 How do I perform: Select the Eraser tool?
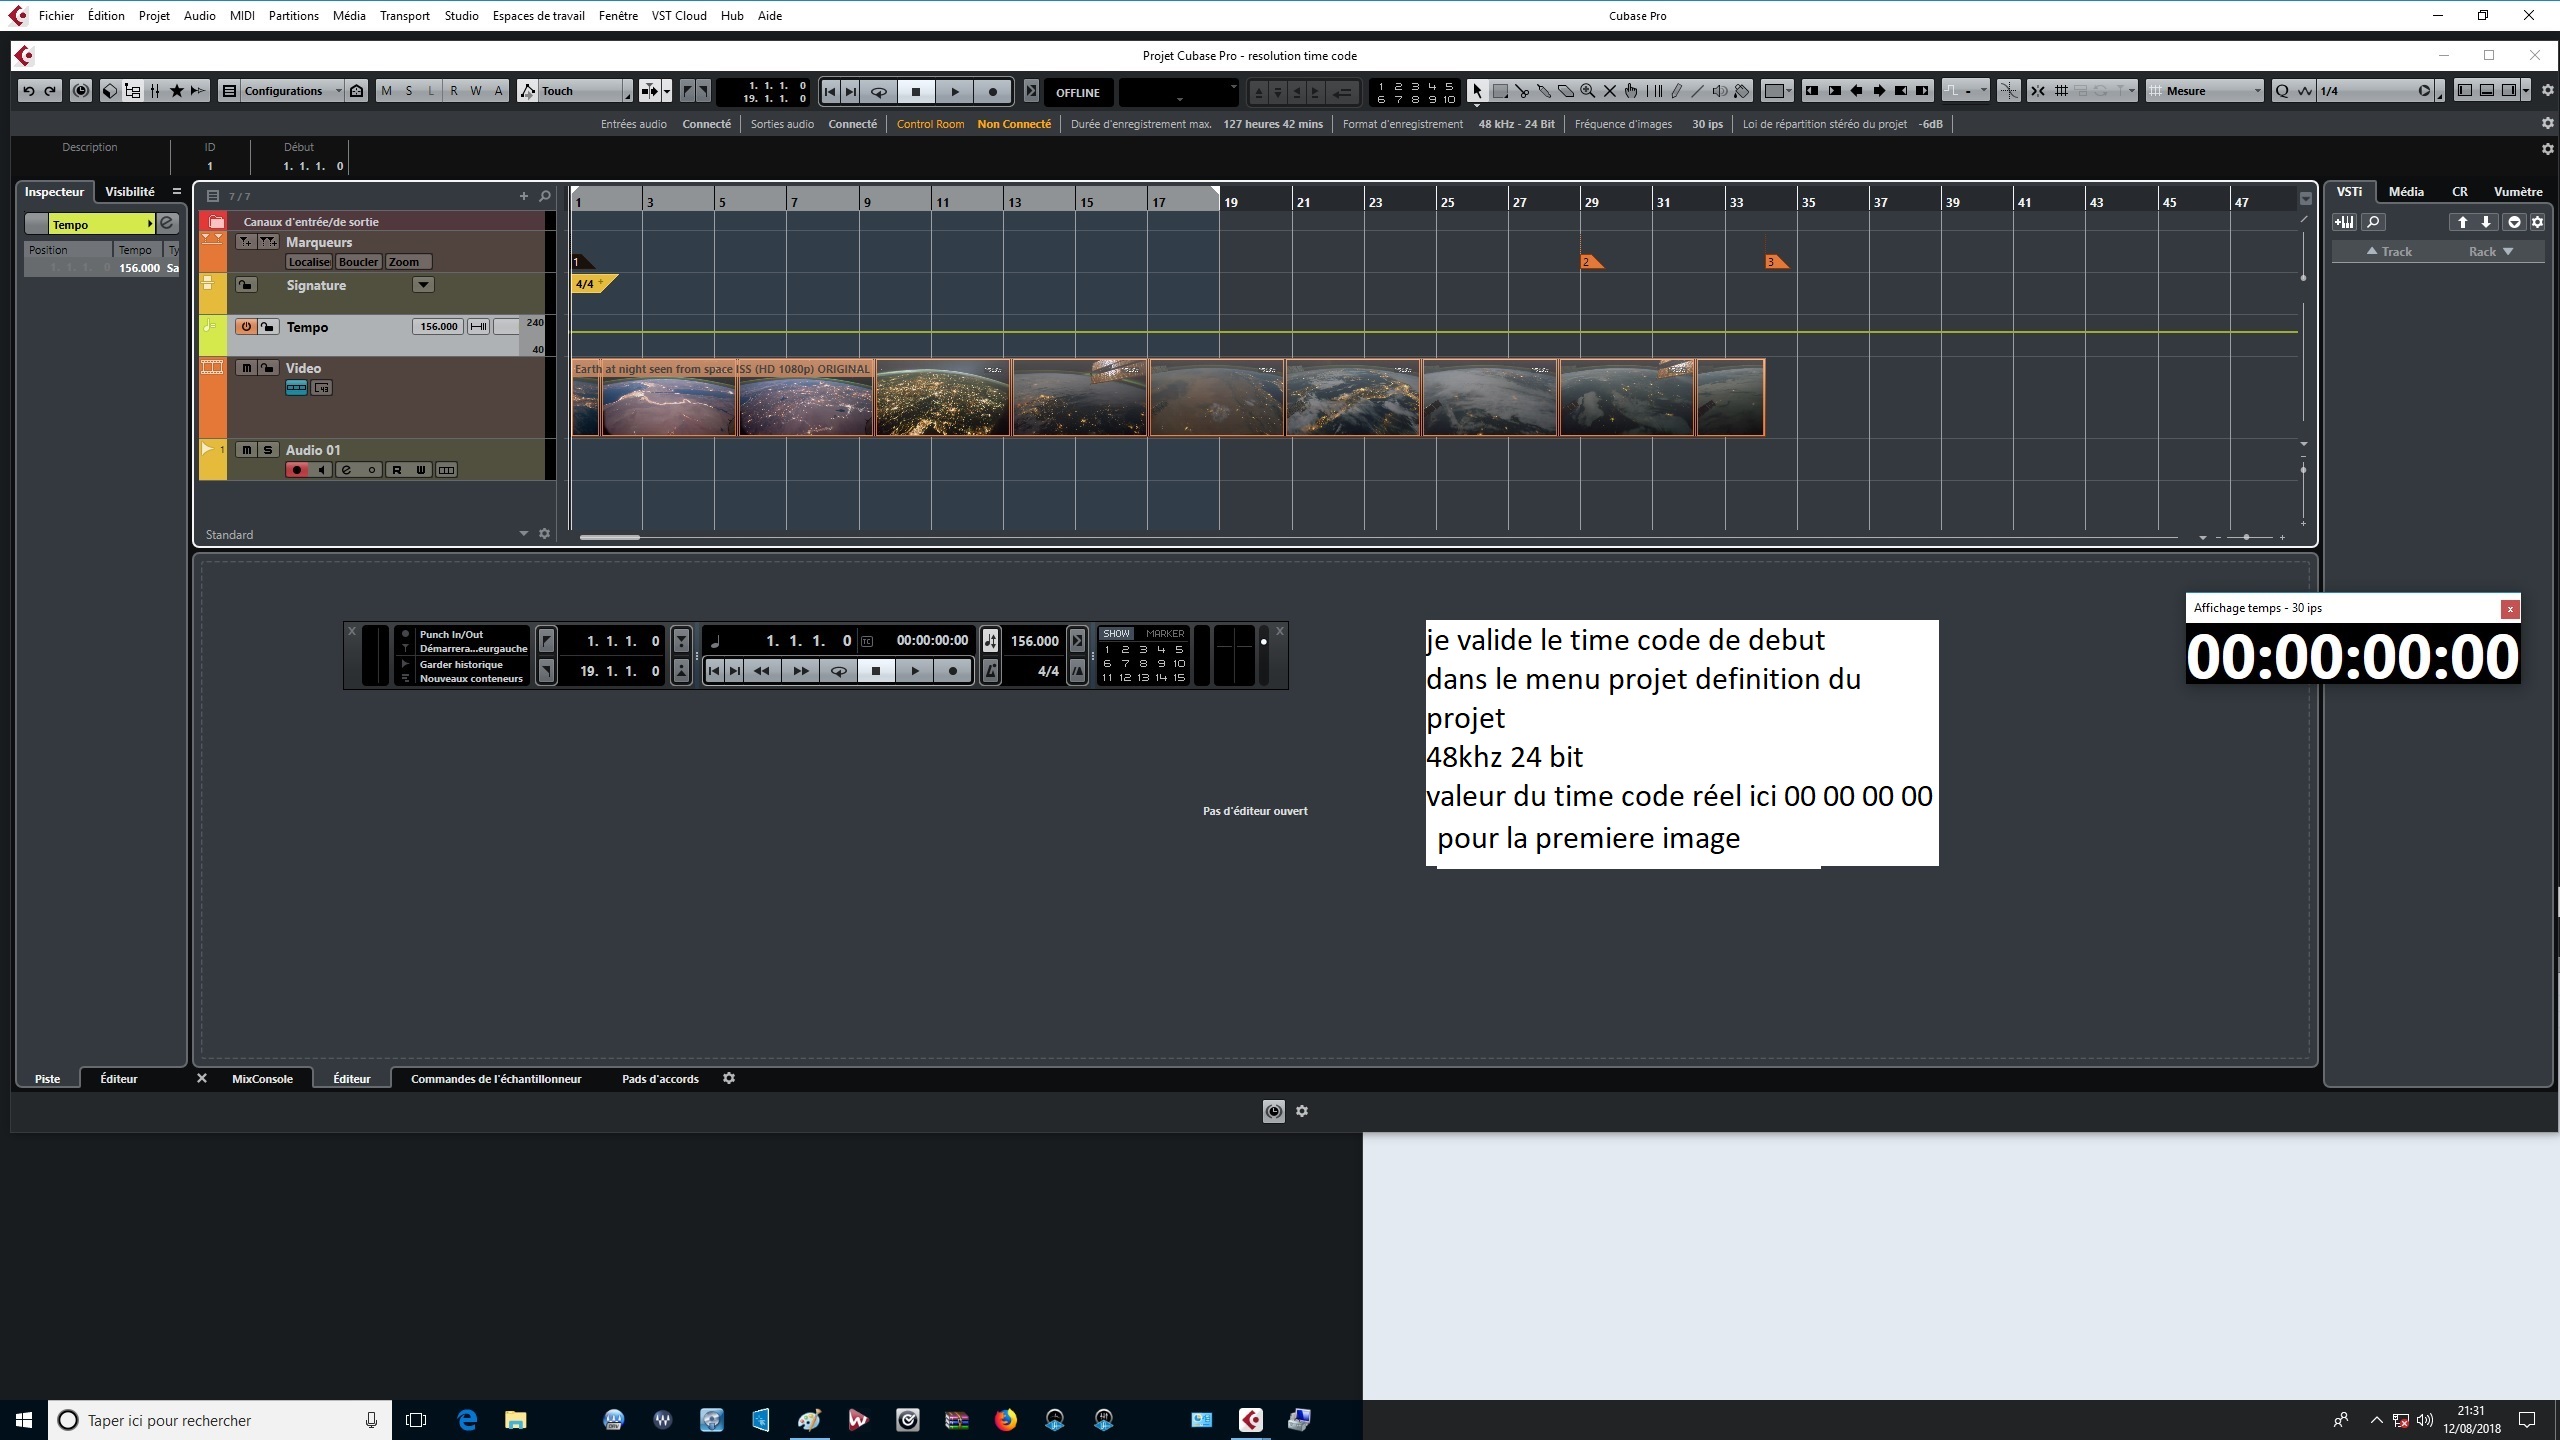pyautogui.click(x=1566, y=91)
